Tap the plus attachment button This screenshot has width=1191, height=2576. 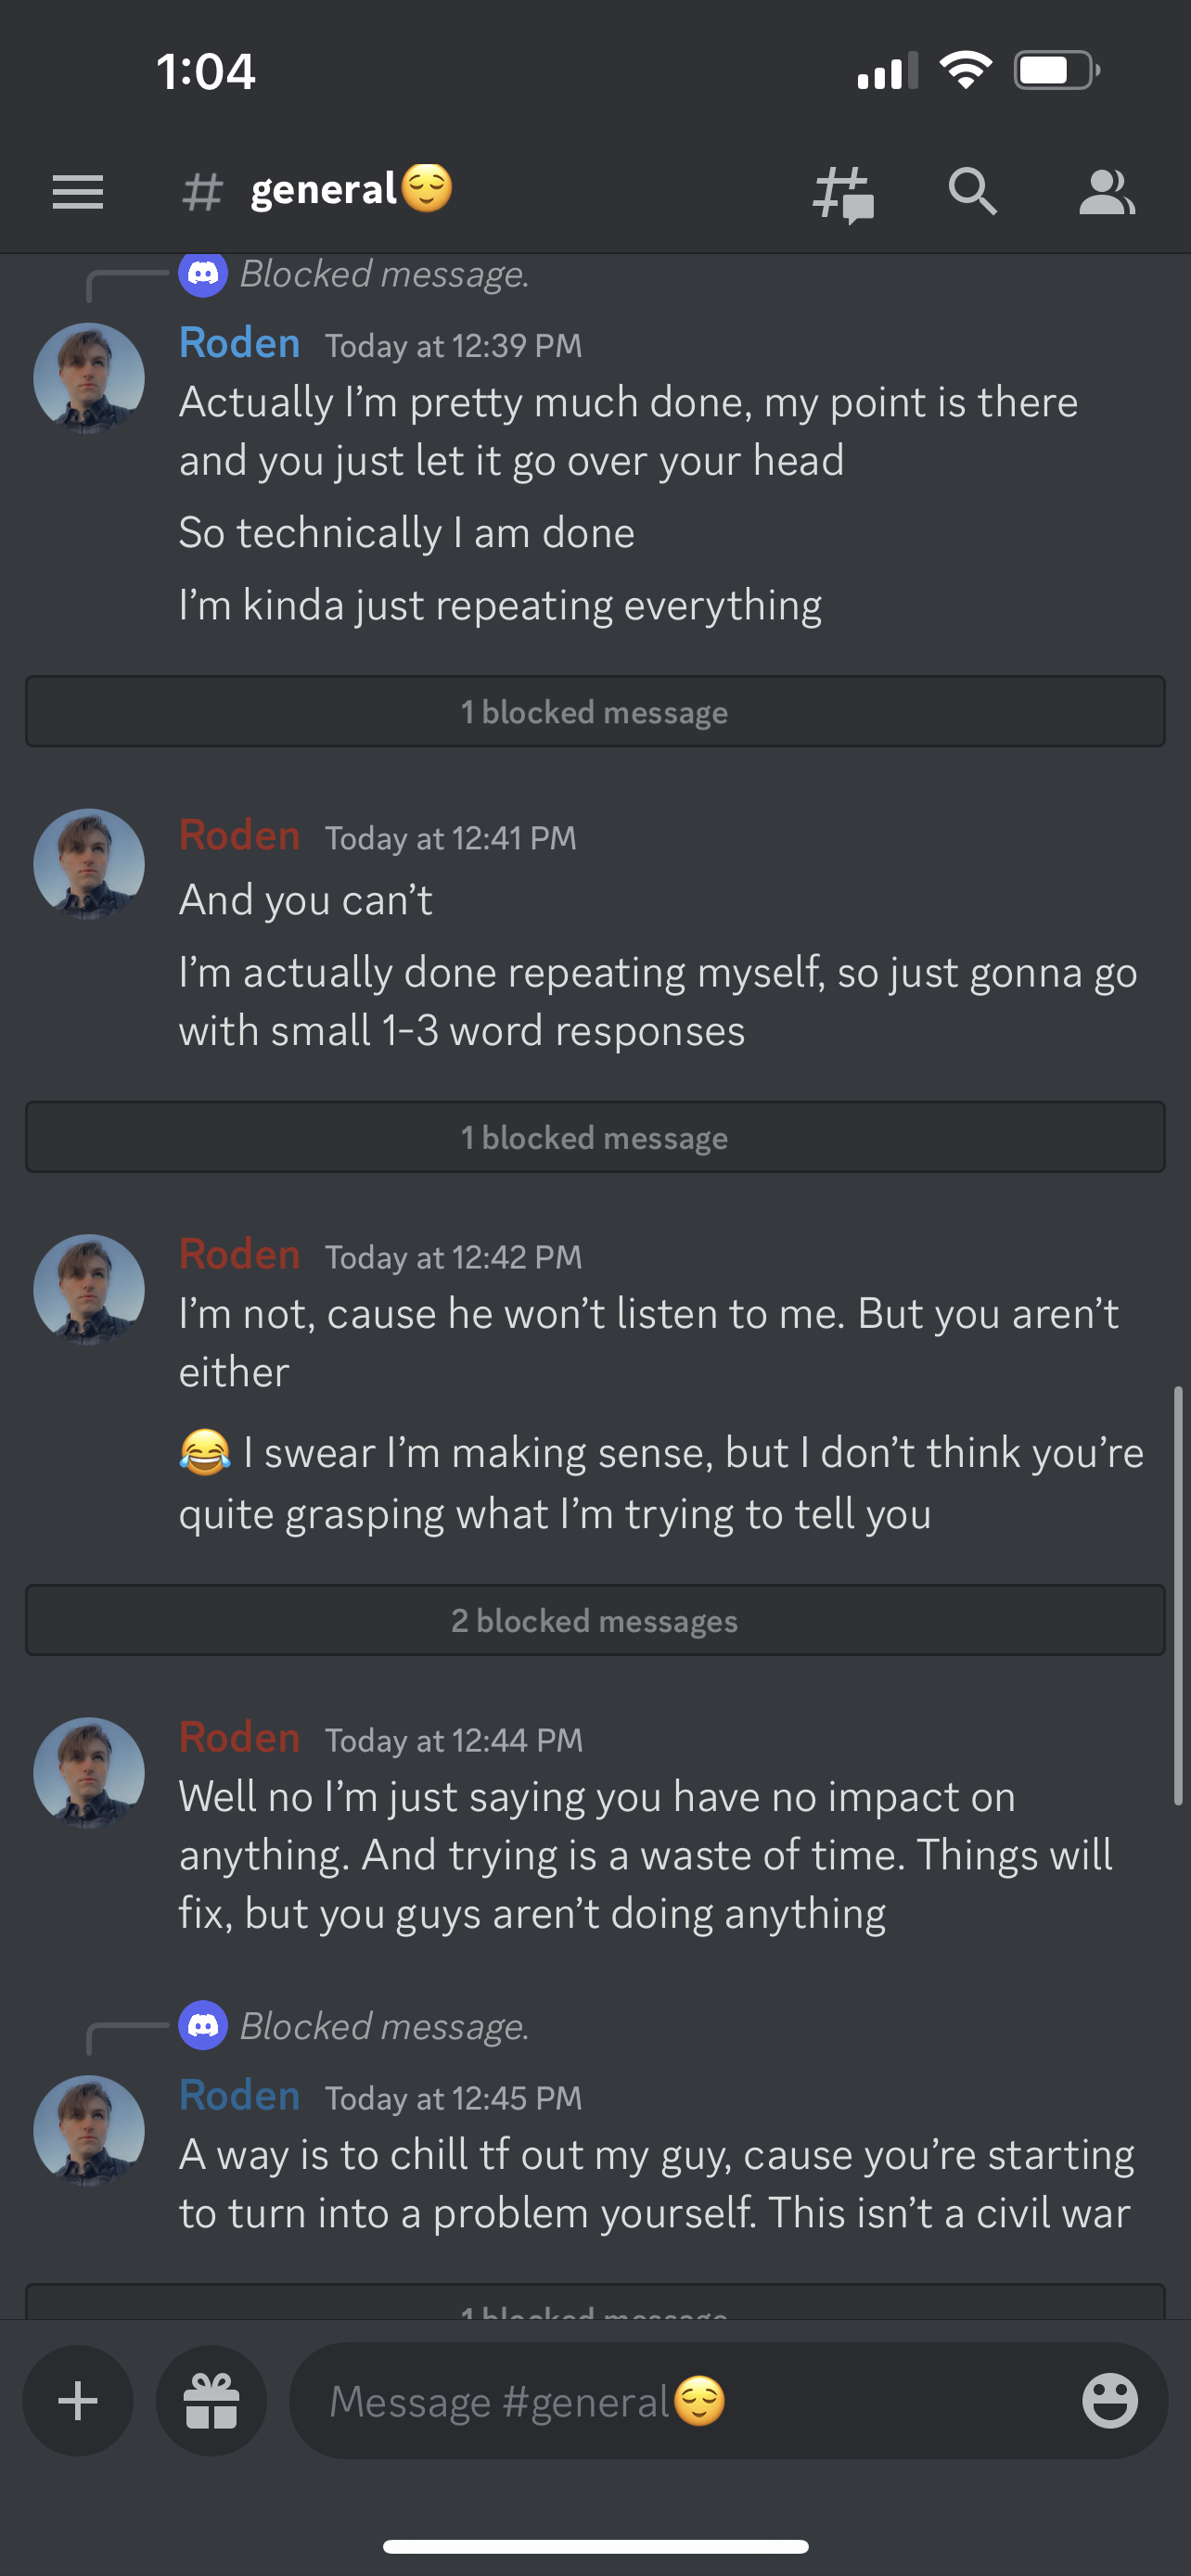(x=78, y=2400)
